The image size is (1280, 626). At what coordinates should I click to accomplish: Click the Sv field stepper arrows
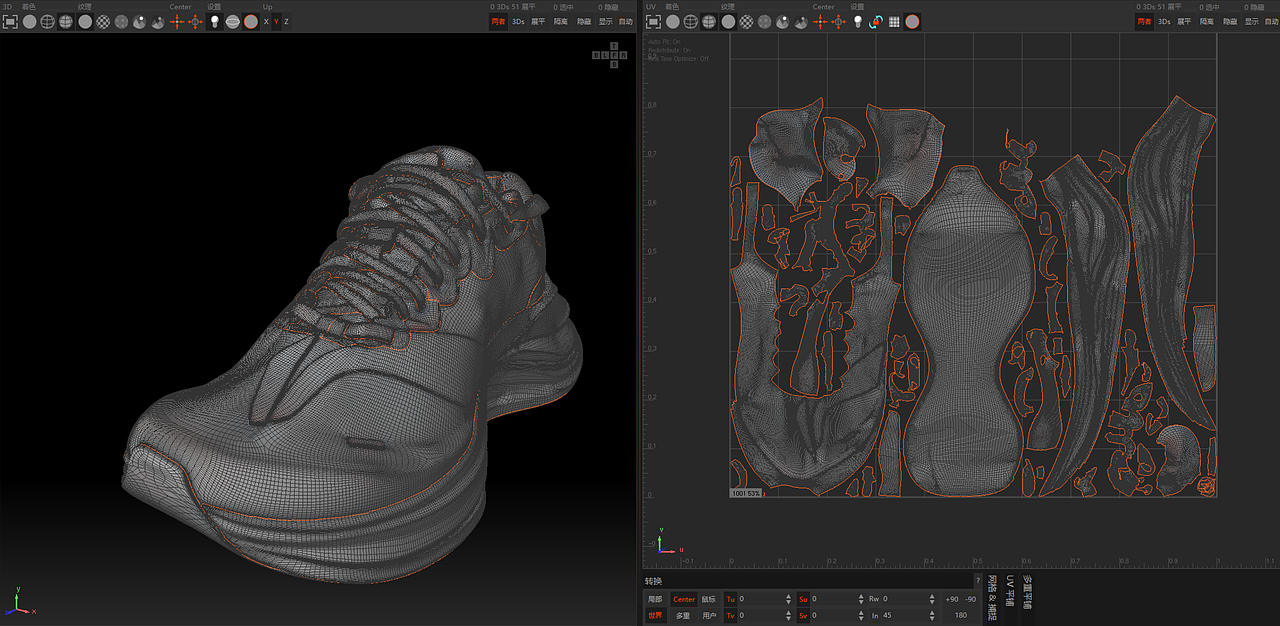[x=861, y=615]
